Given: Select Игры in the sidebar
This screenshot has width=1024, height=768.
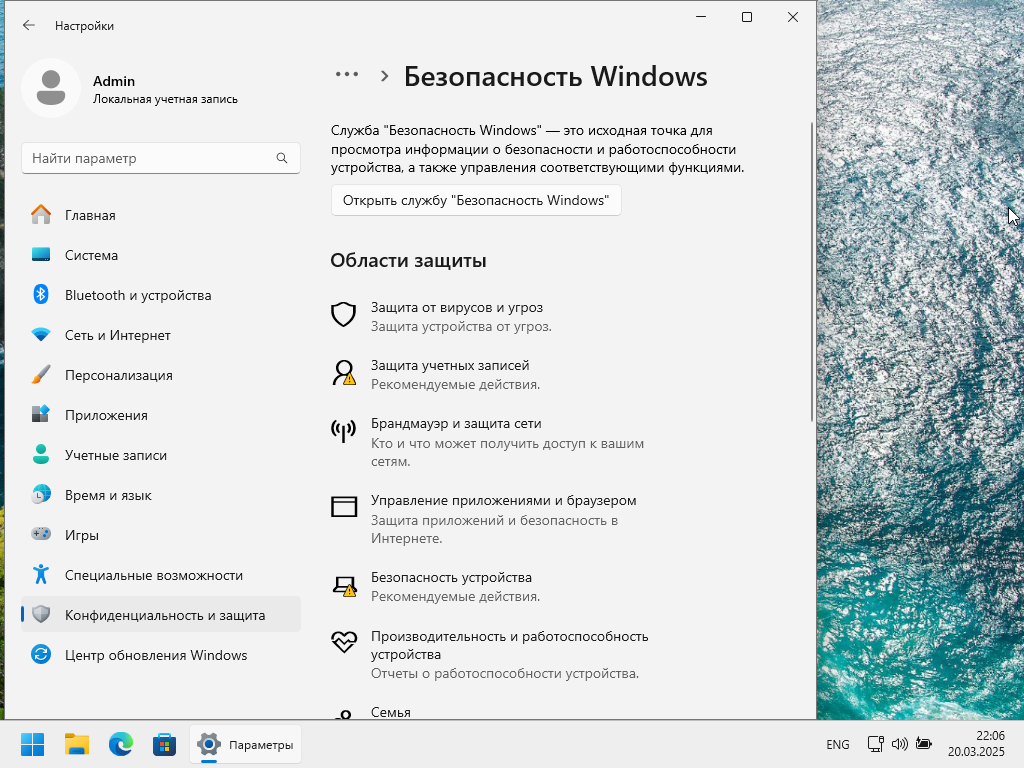Looking at the screenshot, I should [x=161, y=534].
